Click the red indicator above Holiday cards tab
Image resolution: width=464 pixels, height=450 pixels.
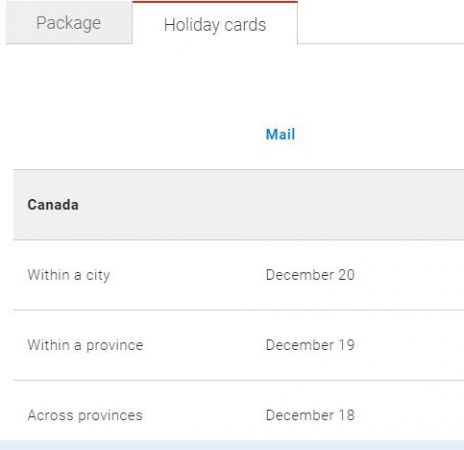(215, 2)
